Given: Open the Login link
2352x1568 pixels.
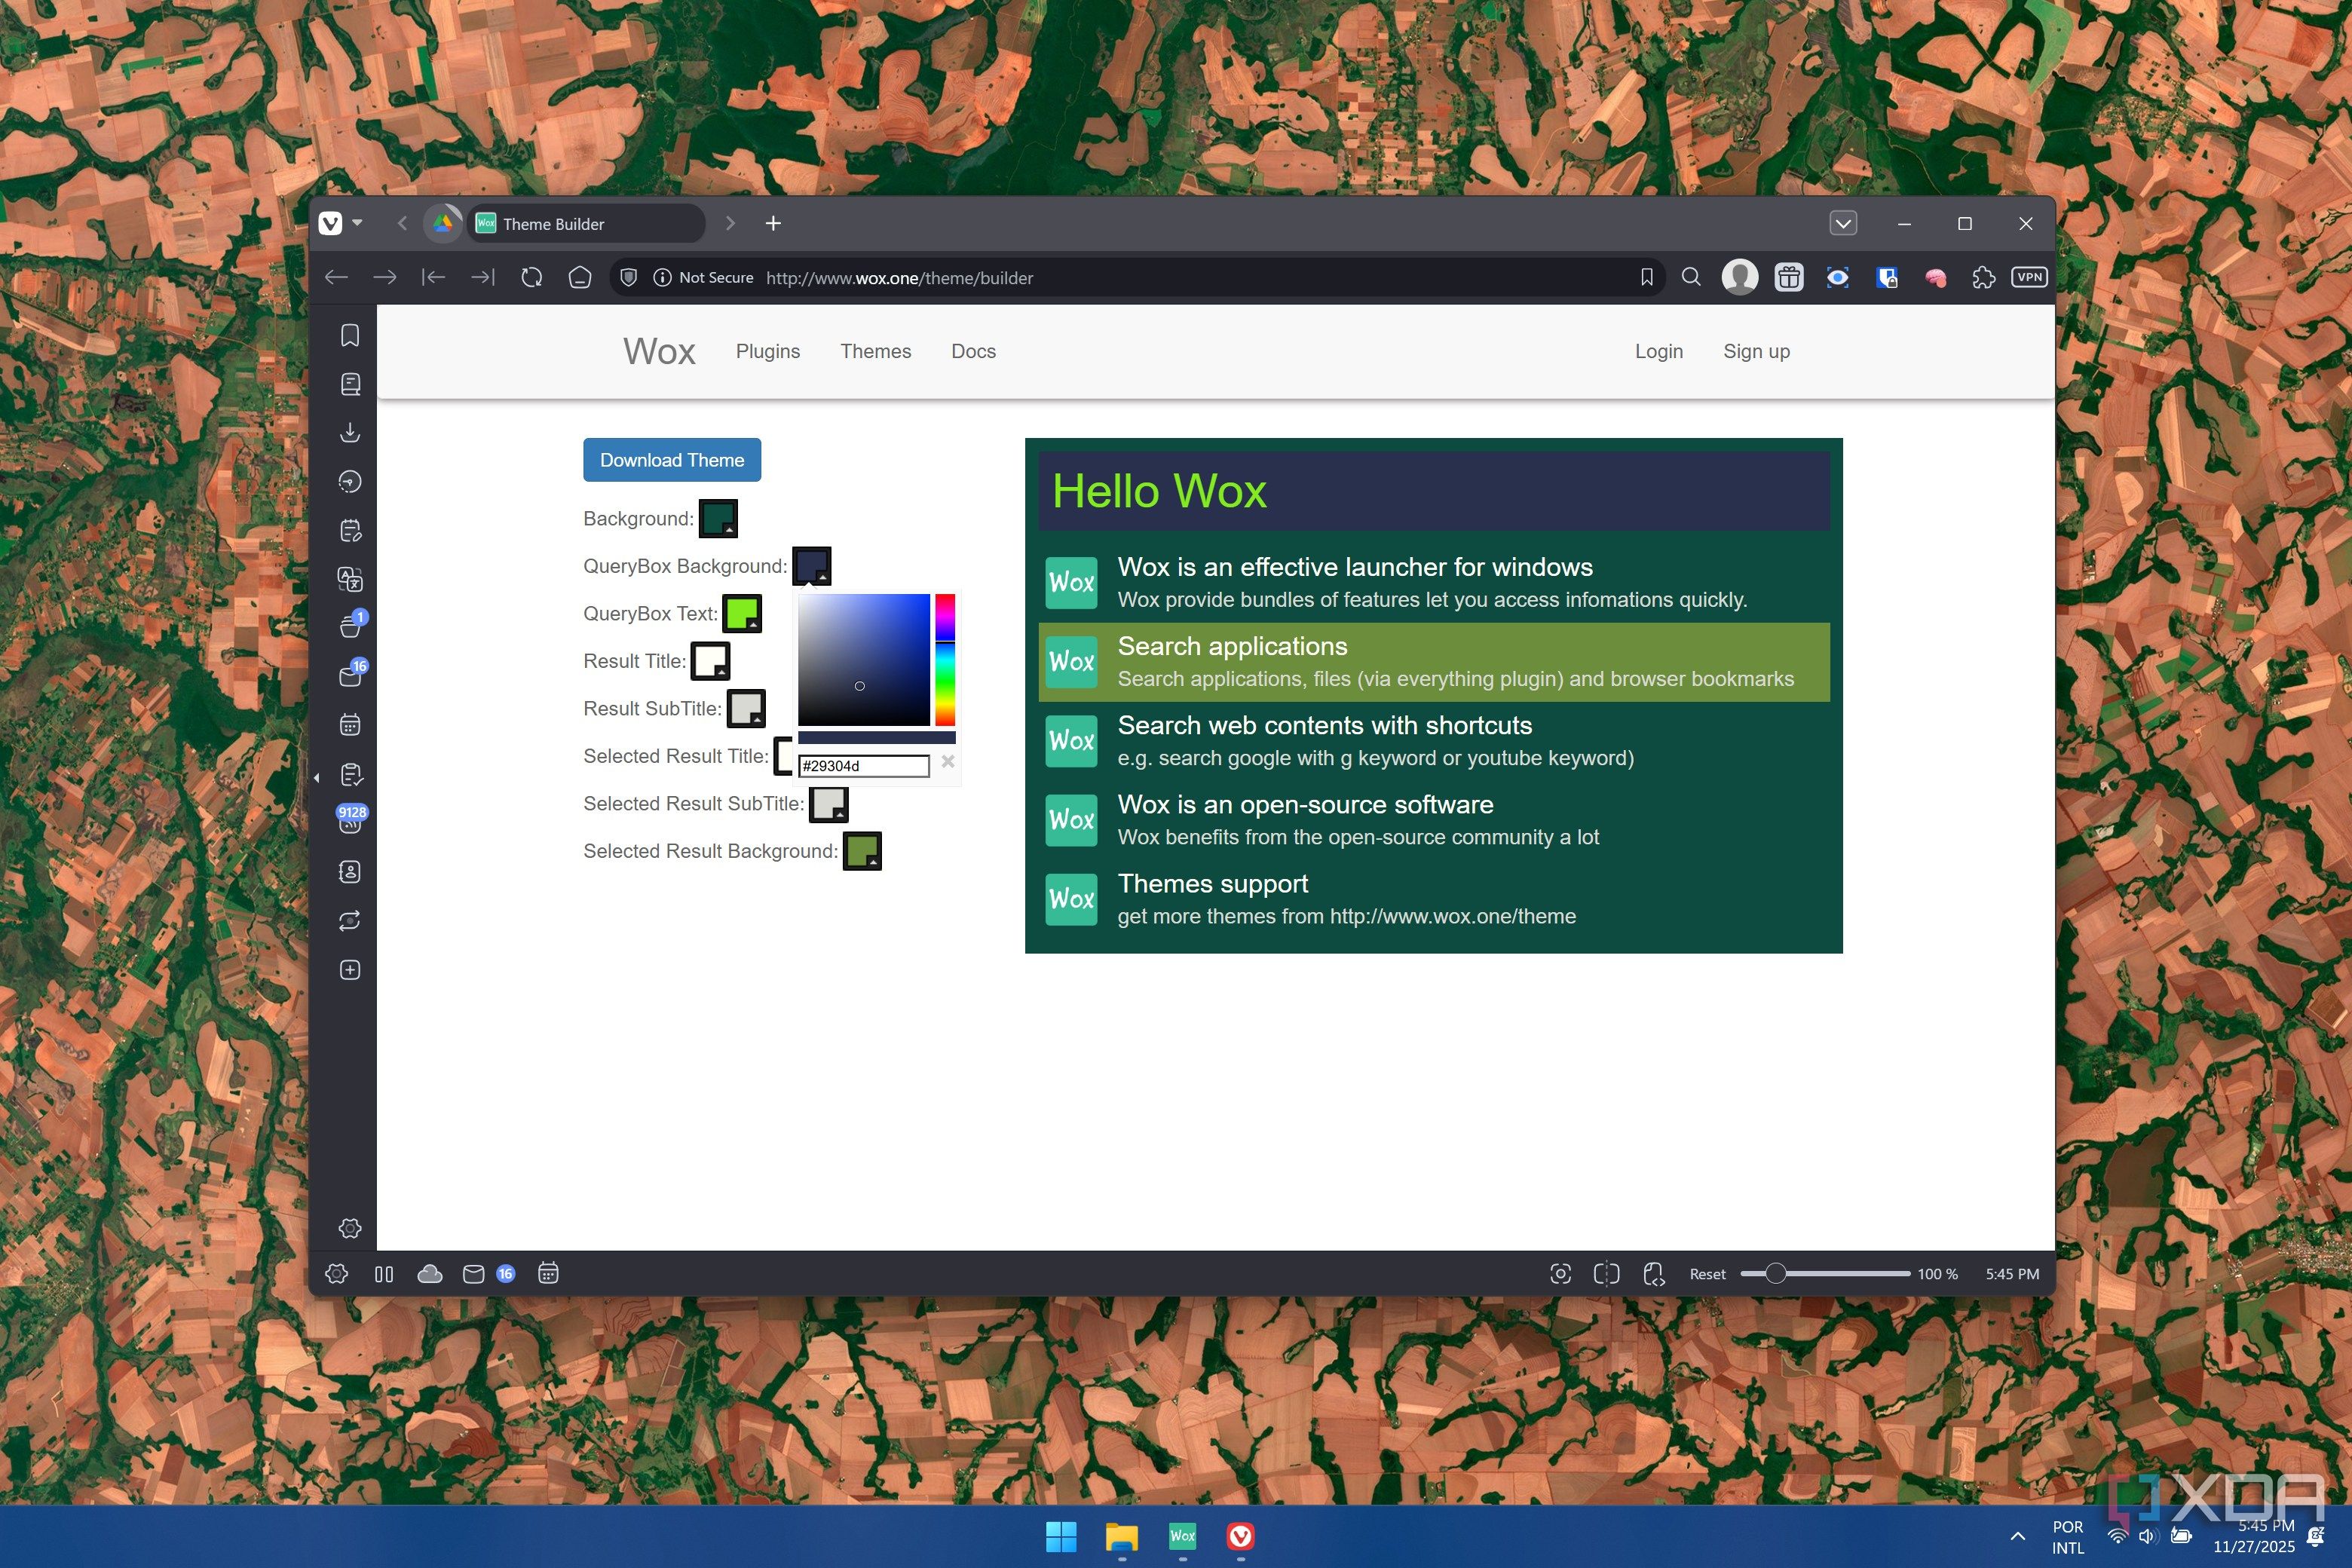Looking at the screenshot, I should pyautogui.click(x=1659, y=351).
